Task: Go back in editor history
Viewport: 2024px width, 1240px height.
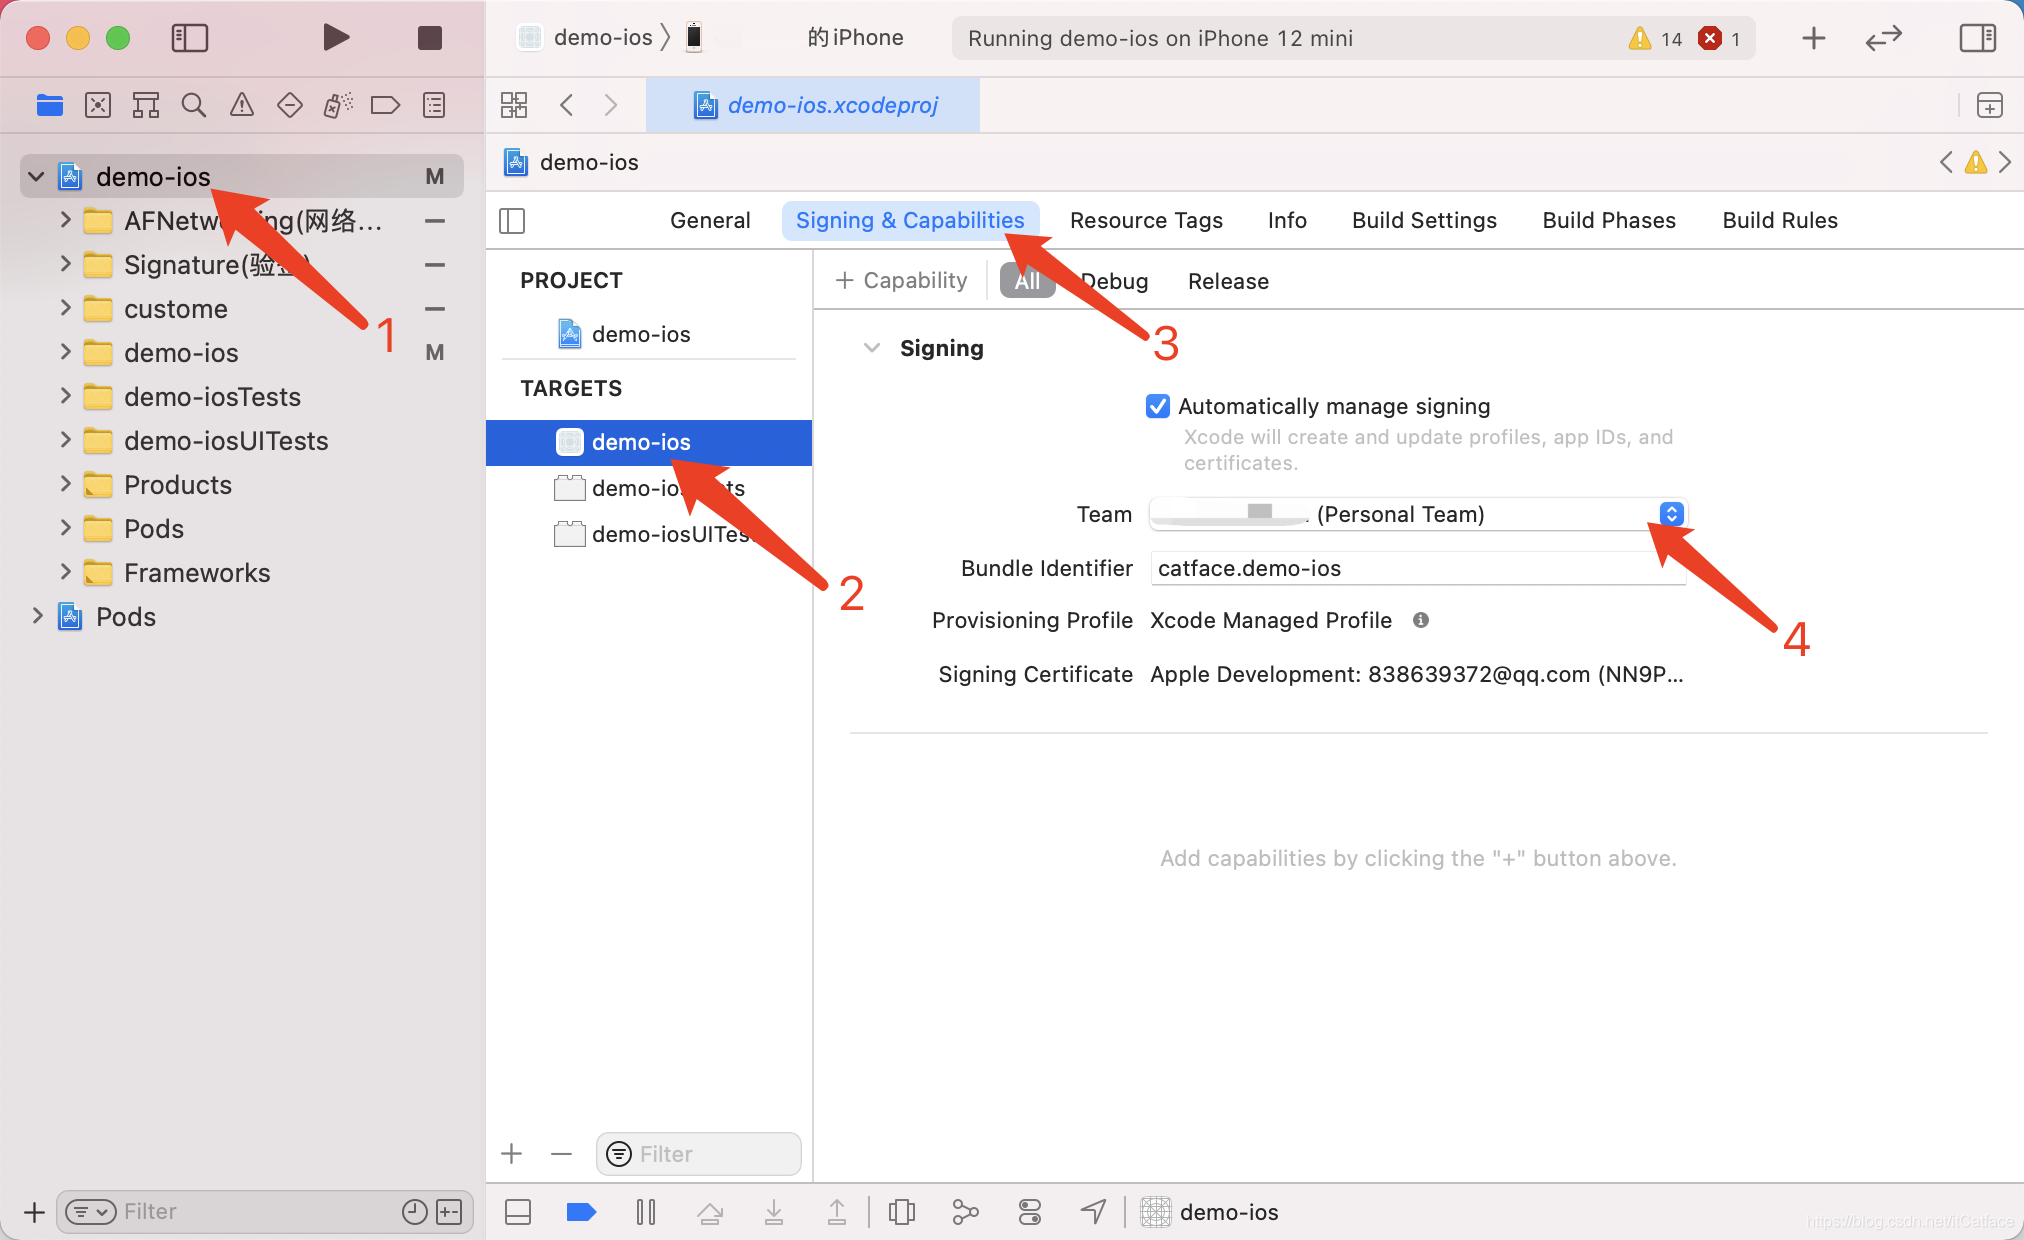Action: click(566, 105)
